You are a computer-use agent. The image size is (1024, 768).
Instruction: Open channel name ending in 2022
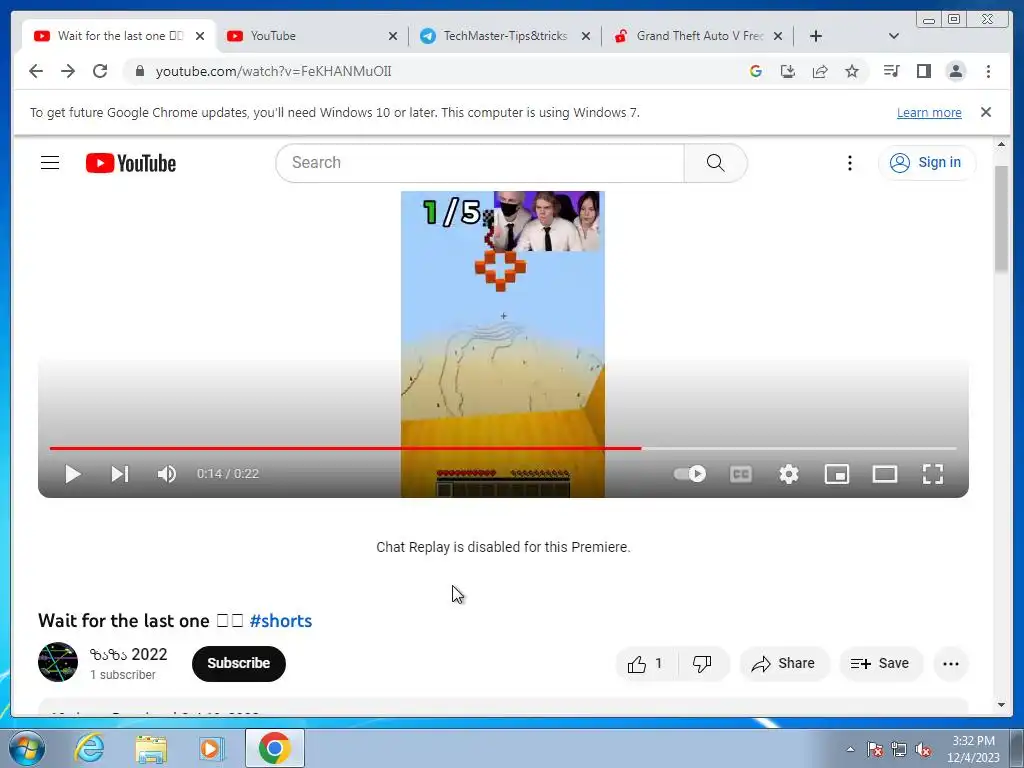coord(129,654)
